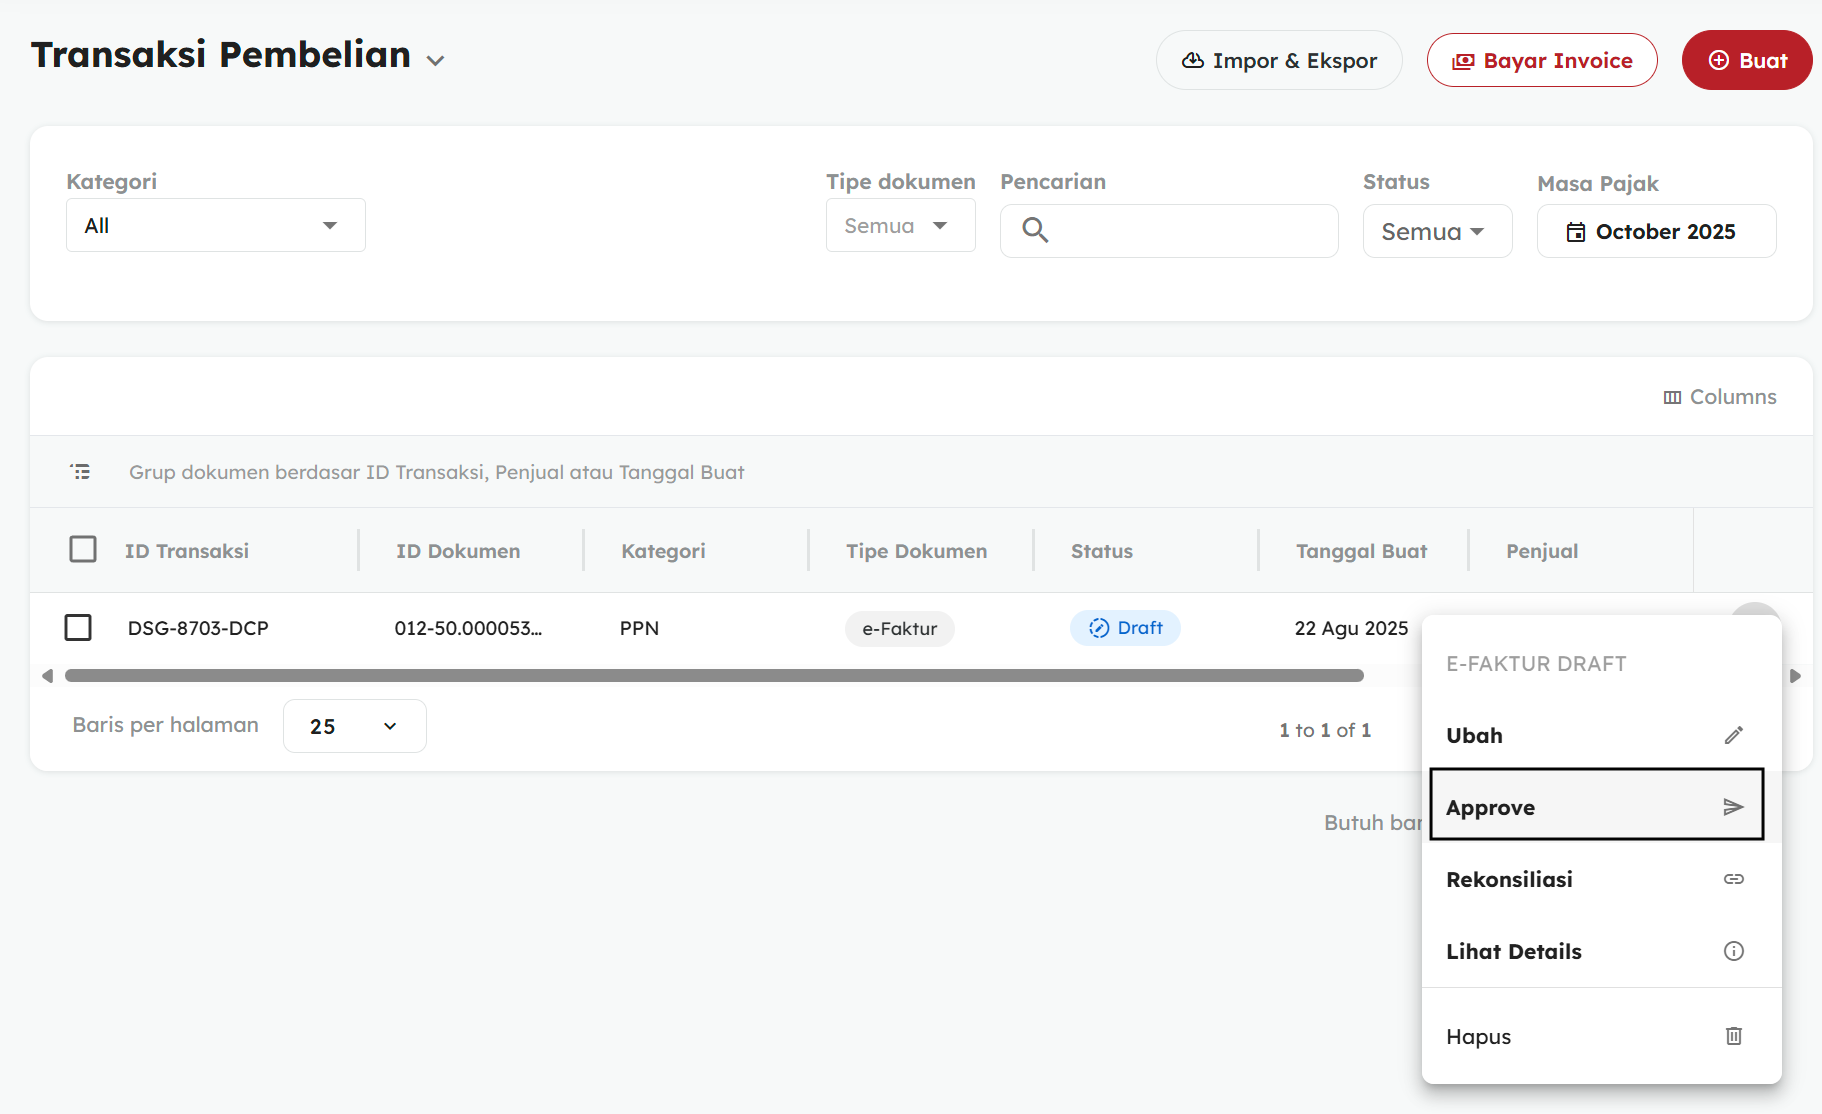Click the 22 Agu 2025 date cell
The height and width of the screenshot is (1114, 1822).
point(1351,628)
